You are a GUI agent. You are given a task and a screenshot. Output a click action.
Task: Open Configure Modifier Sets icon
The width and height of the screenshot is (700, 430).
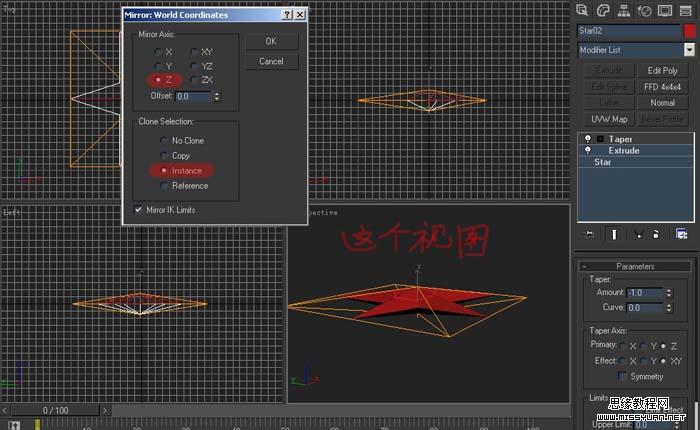[x=681, y=234]
